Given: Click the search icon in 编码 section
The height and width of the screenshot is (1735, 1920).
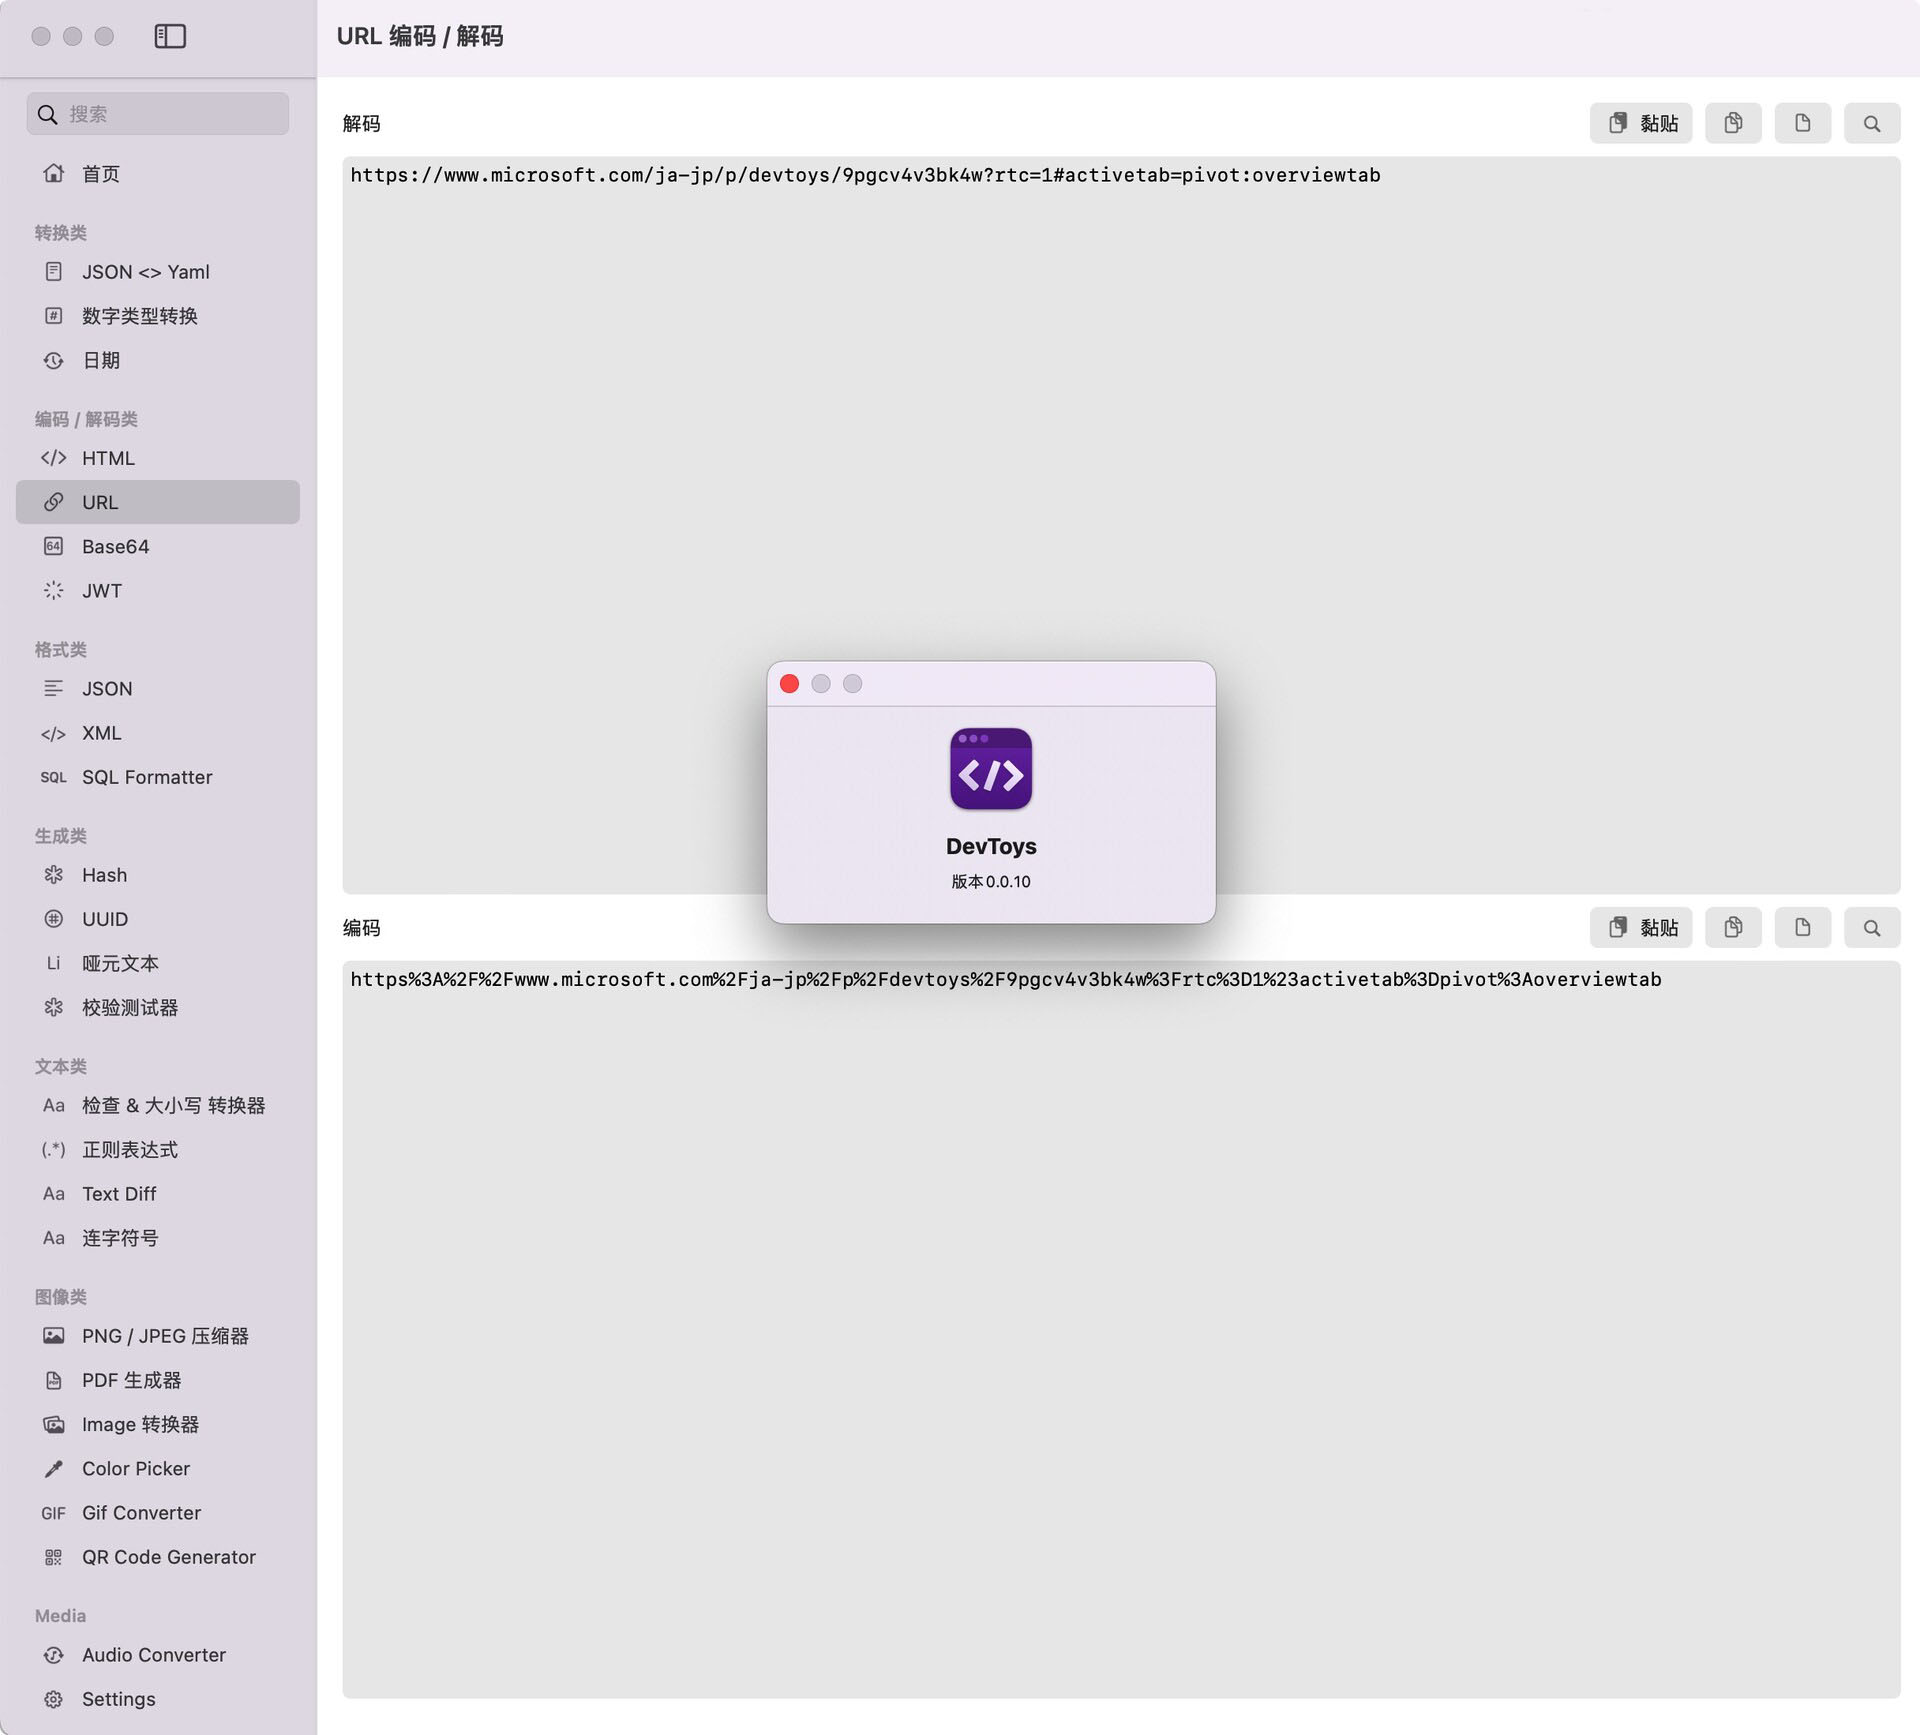Looking at the screenshot, I should (1872, 928).
